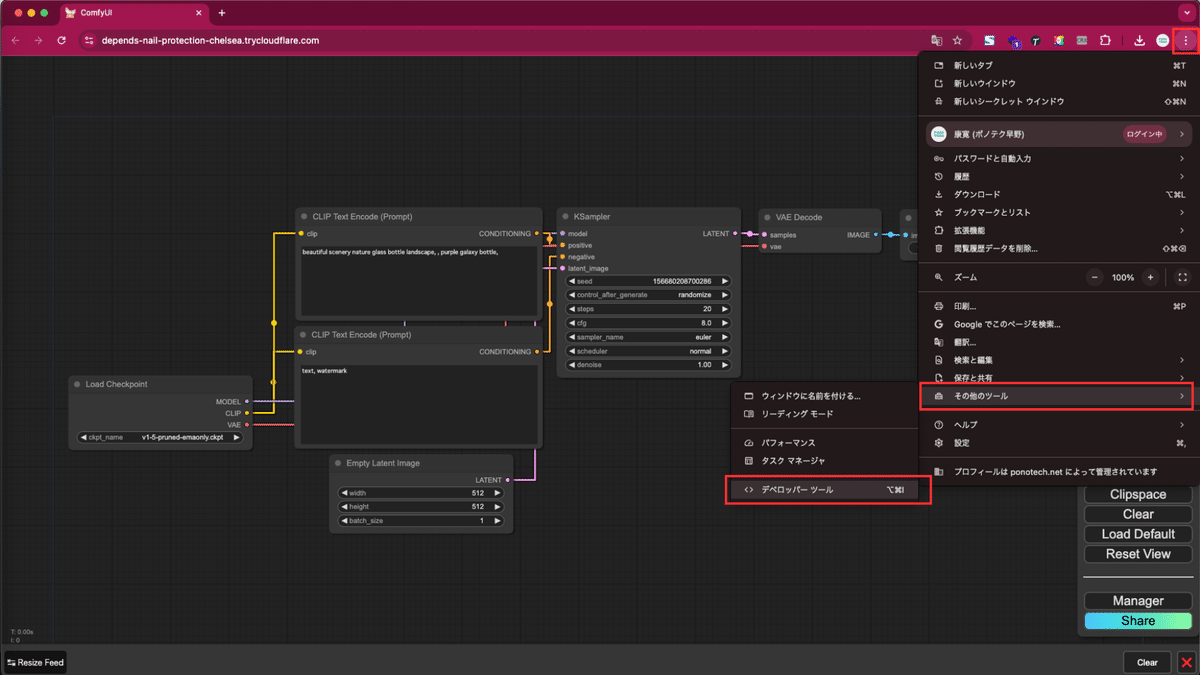
Task: Choose 印刷 from the menu
Action: pyautogui.click(x=1059, y=307)
